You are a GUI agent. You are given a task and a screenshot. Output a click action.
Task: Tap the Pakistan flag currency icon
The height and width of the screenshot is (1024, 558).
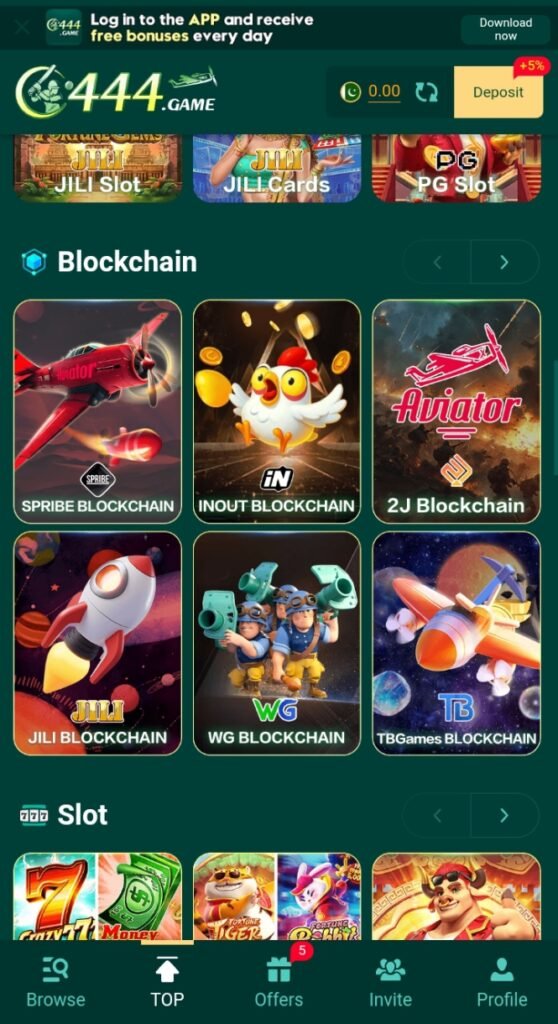(350, 92)
